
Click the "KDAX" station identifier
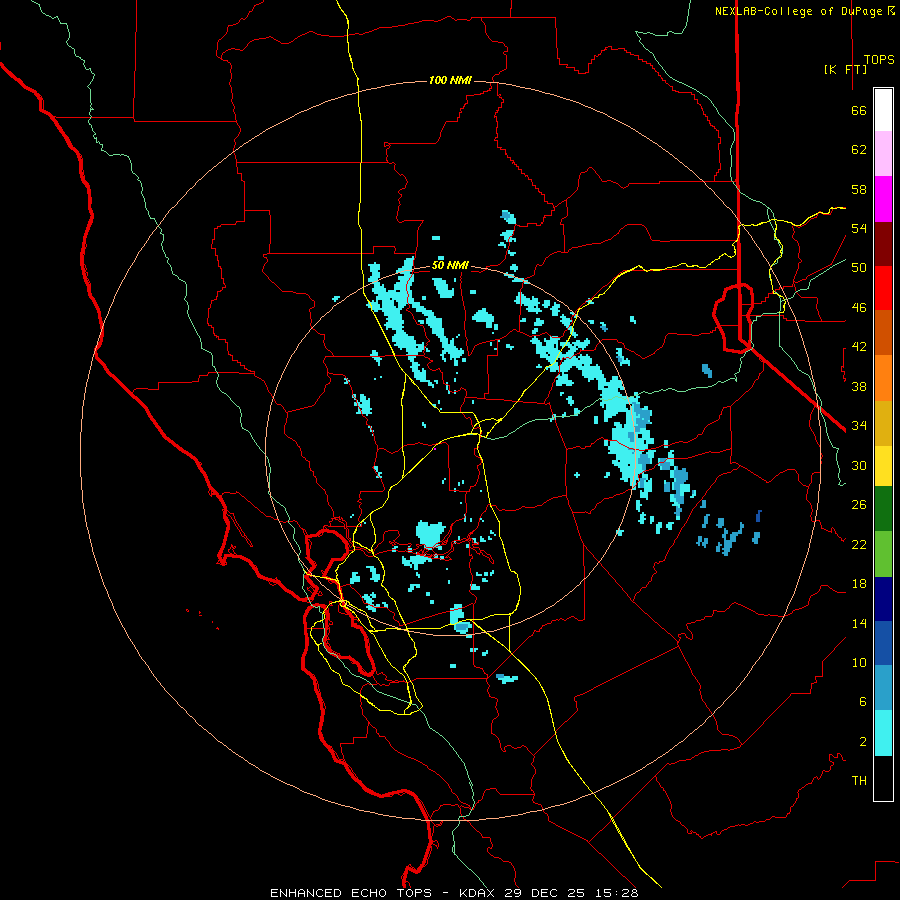click(x=478, y=893)
